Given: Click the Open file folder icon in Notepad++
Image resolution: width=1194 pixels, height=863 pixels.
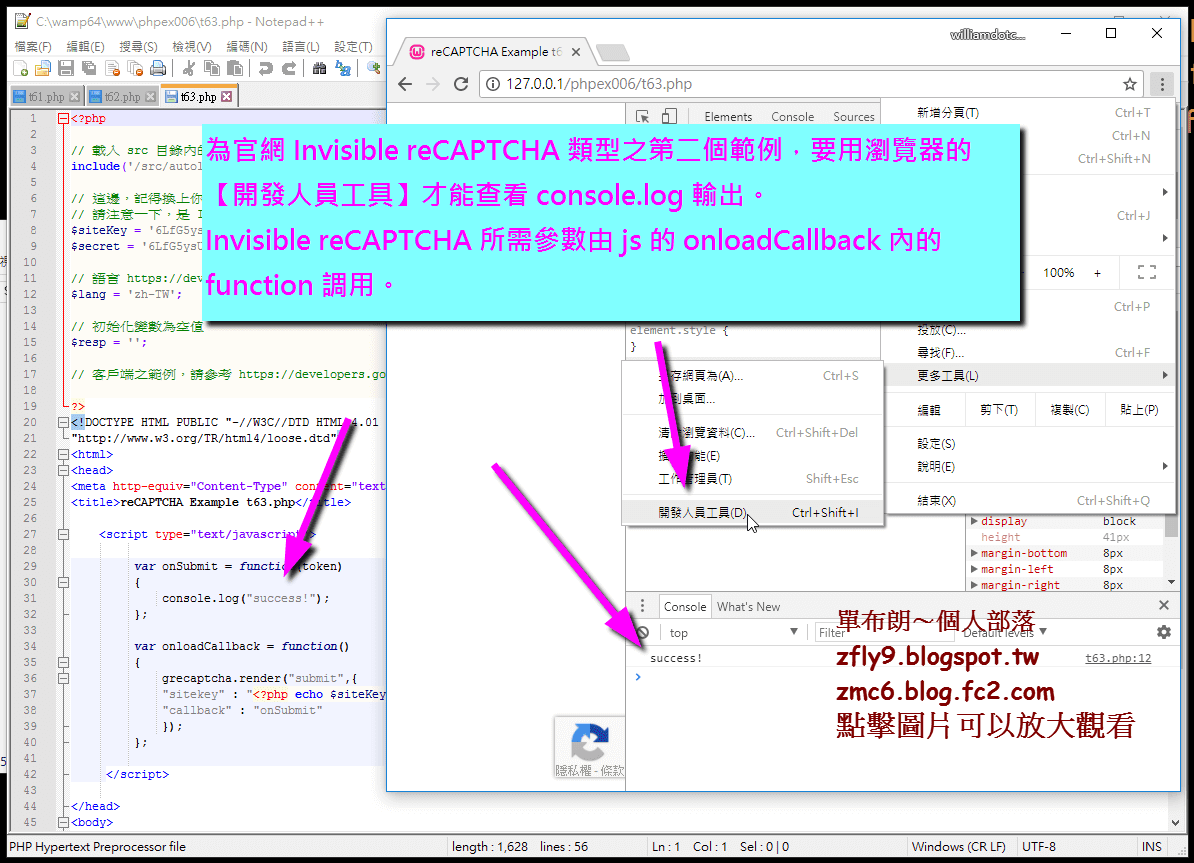Looking at the screenshot, I should coord(43,69).
